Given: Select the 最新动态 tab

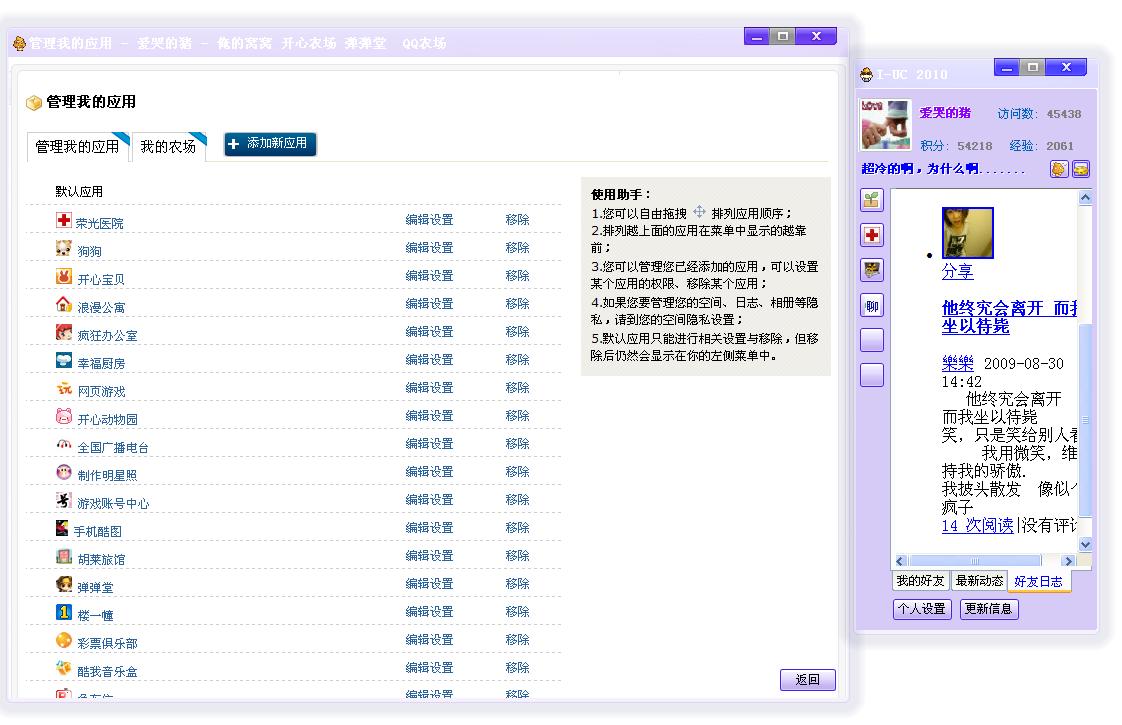Looking at the screenshot, I should 979,581.
